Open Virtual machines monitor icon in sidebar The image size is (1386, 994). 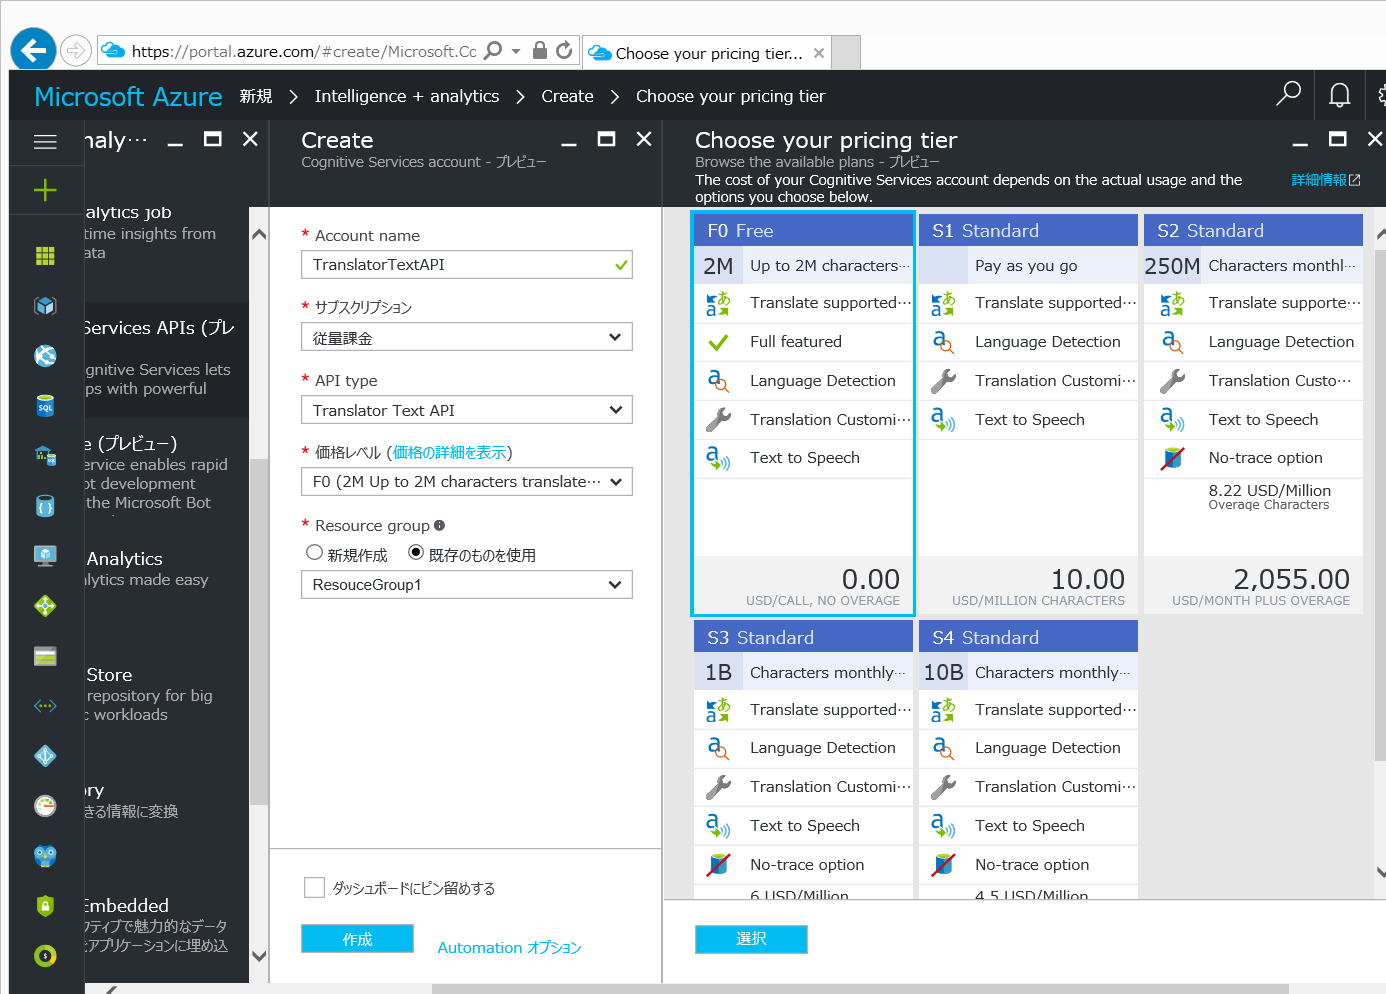click(45, 556)
